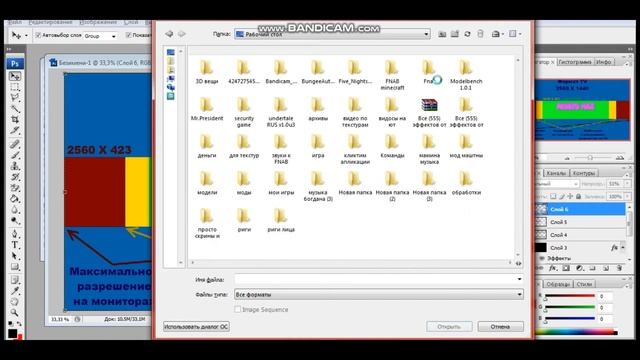Switch to the Гистограмма tab
The width and height of the screenshot is (640, 360).
[575, 62]
